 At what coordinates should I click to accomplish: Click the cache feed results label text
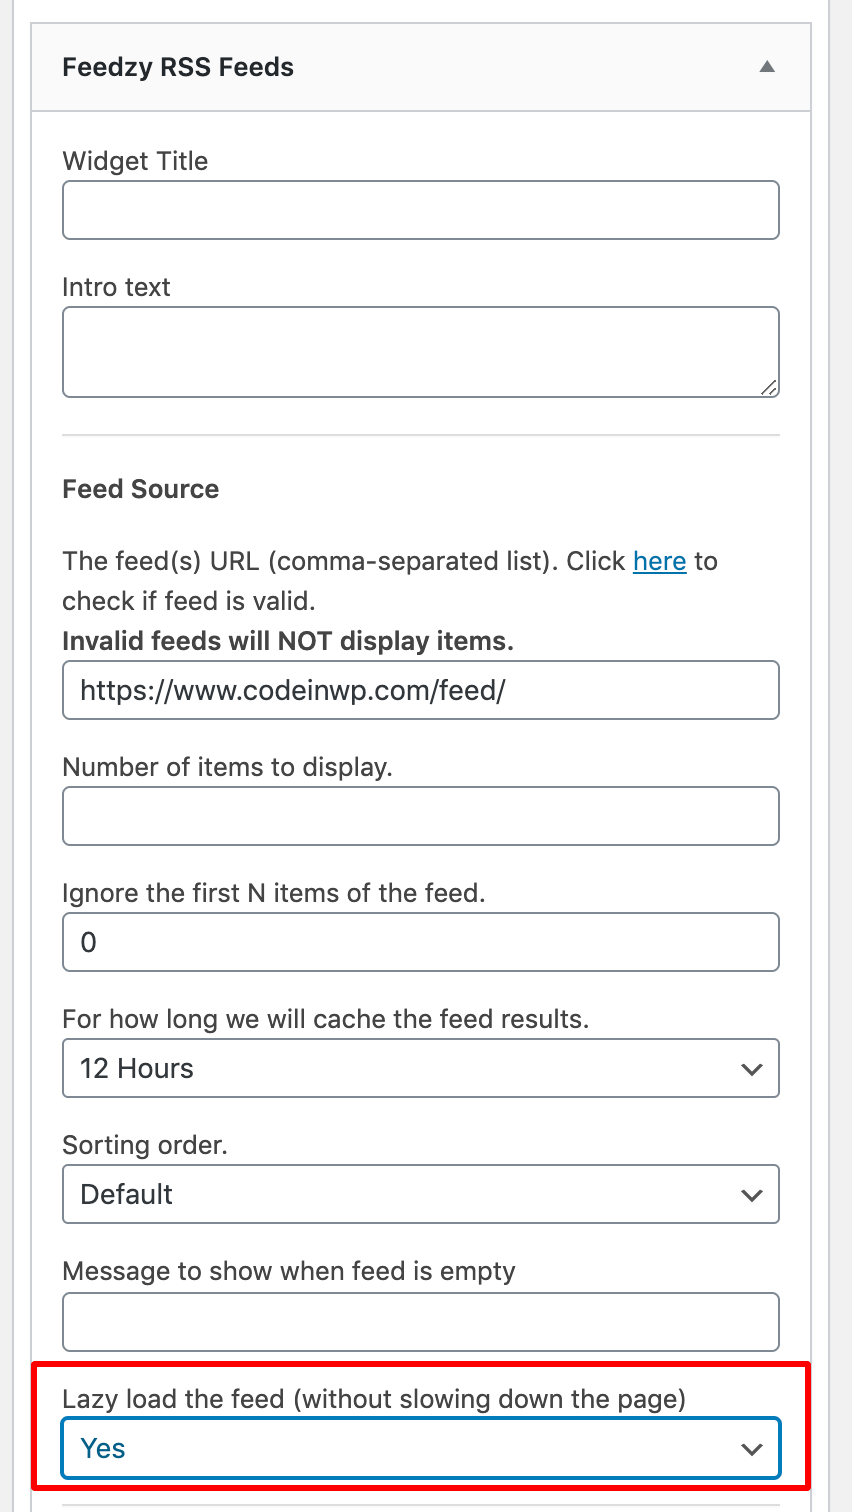(x=325, y=1019)
